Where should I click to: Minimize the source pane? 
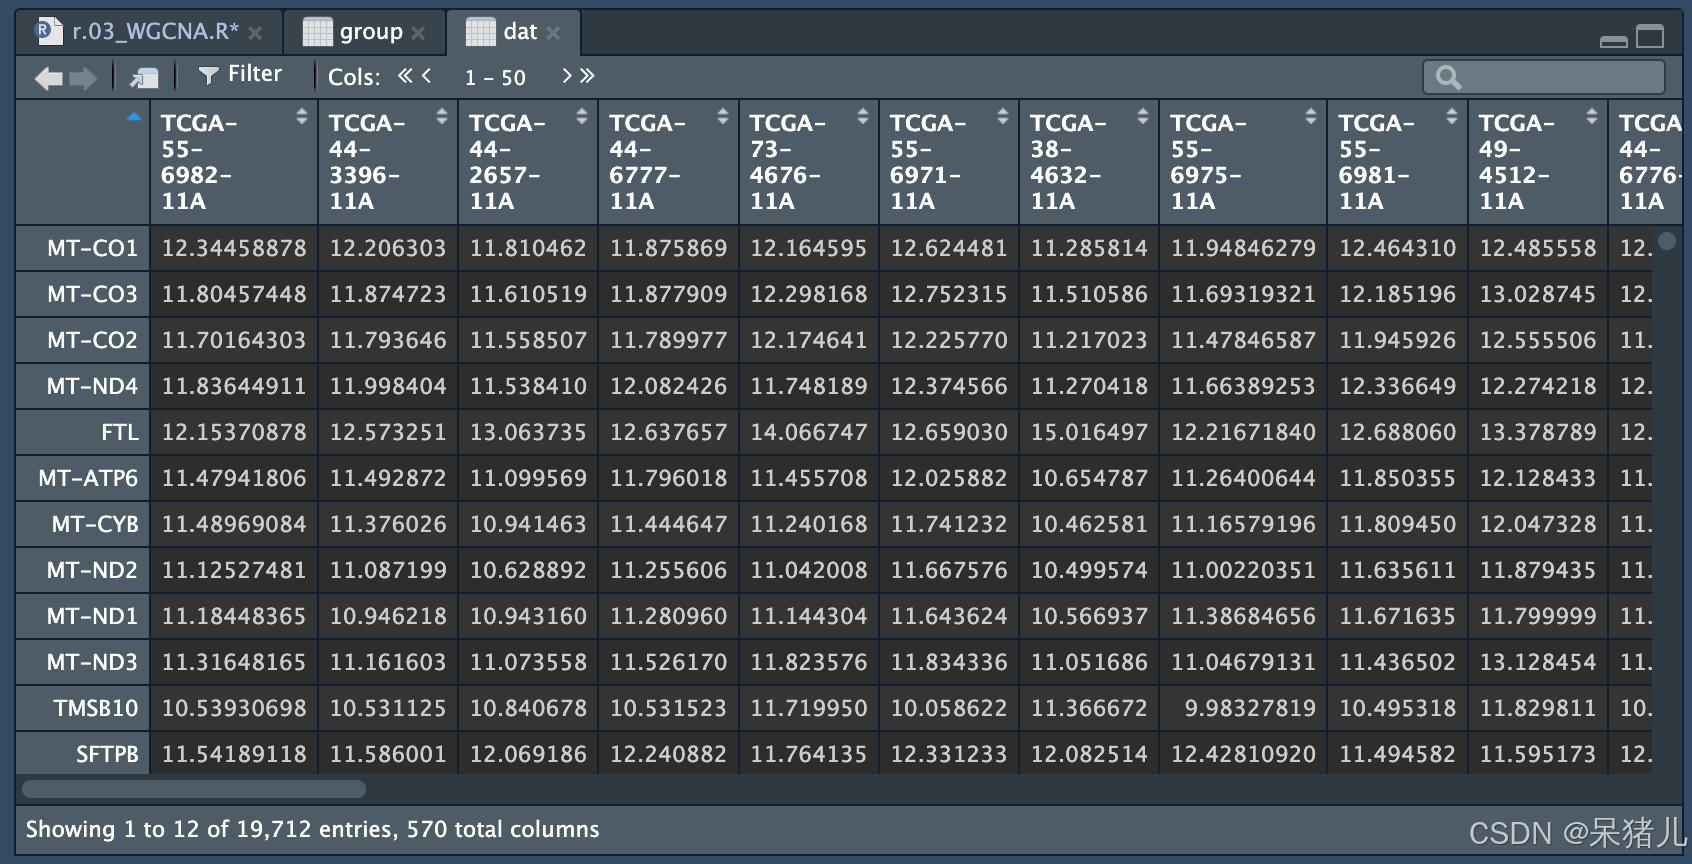pyautogui.click(x=1614, y=41)
